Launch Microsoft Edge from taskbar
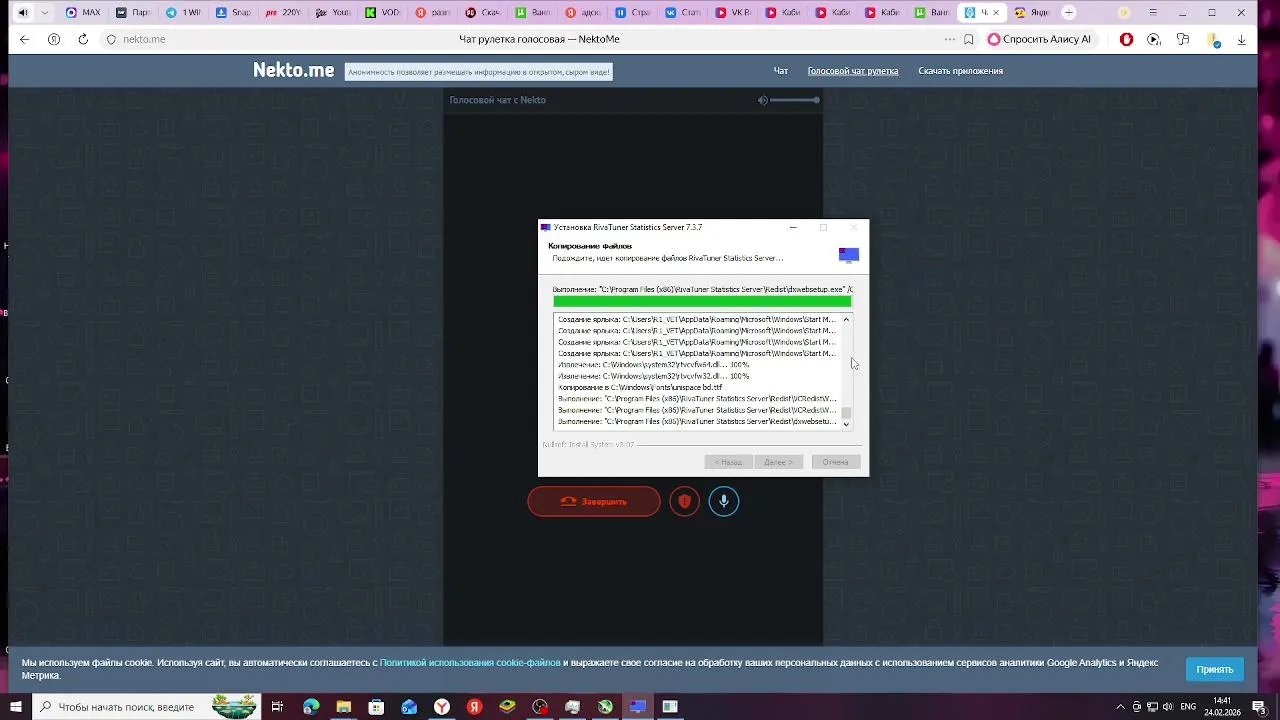 click(x=311, y=707)
